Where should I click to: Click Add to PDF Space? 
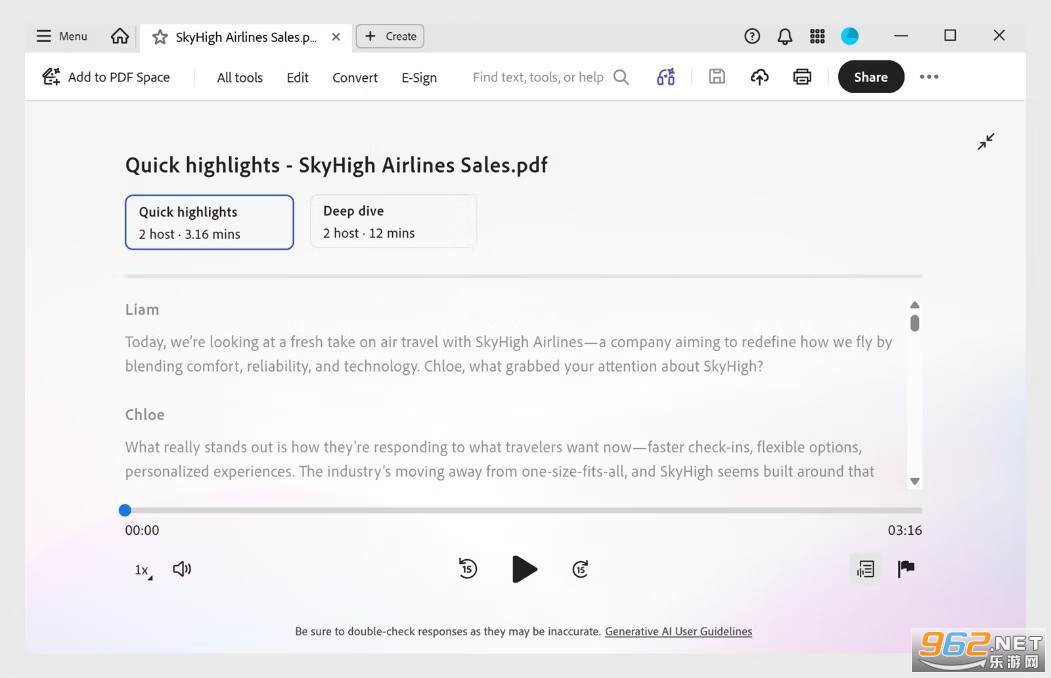[106, 77]
